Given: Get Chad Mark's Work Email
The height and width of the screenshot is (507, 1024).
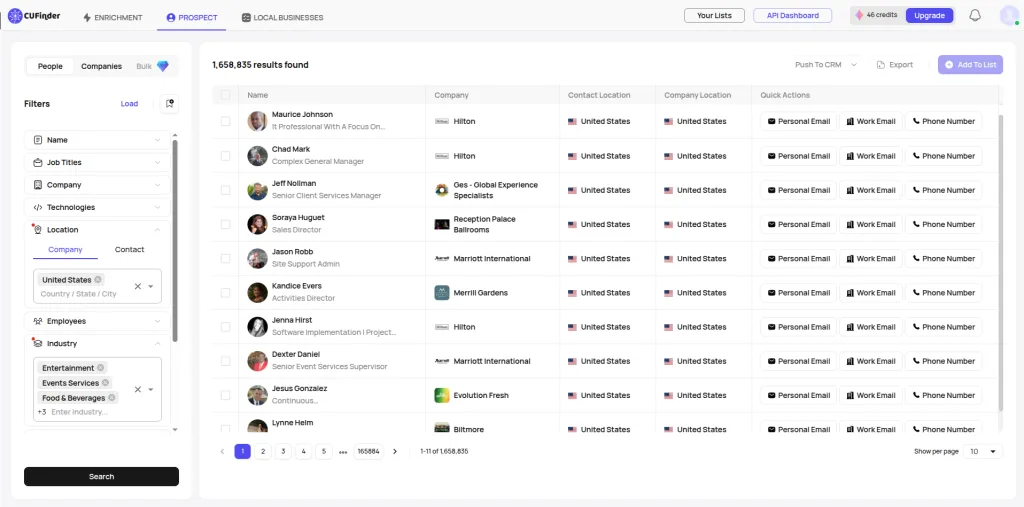Looking at the screenshot, I should pos(871,156).
